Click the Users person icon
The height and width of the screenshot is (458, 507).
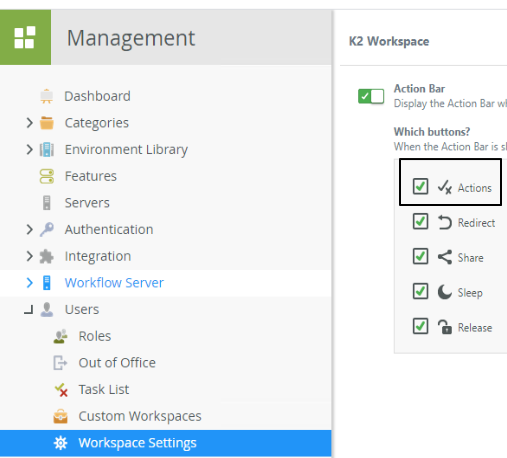pyautogui.click(x=47, y=310)
